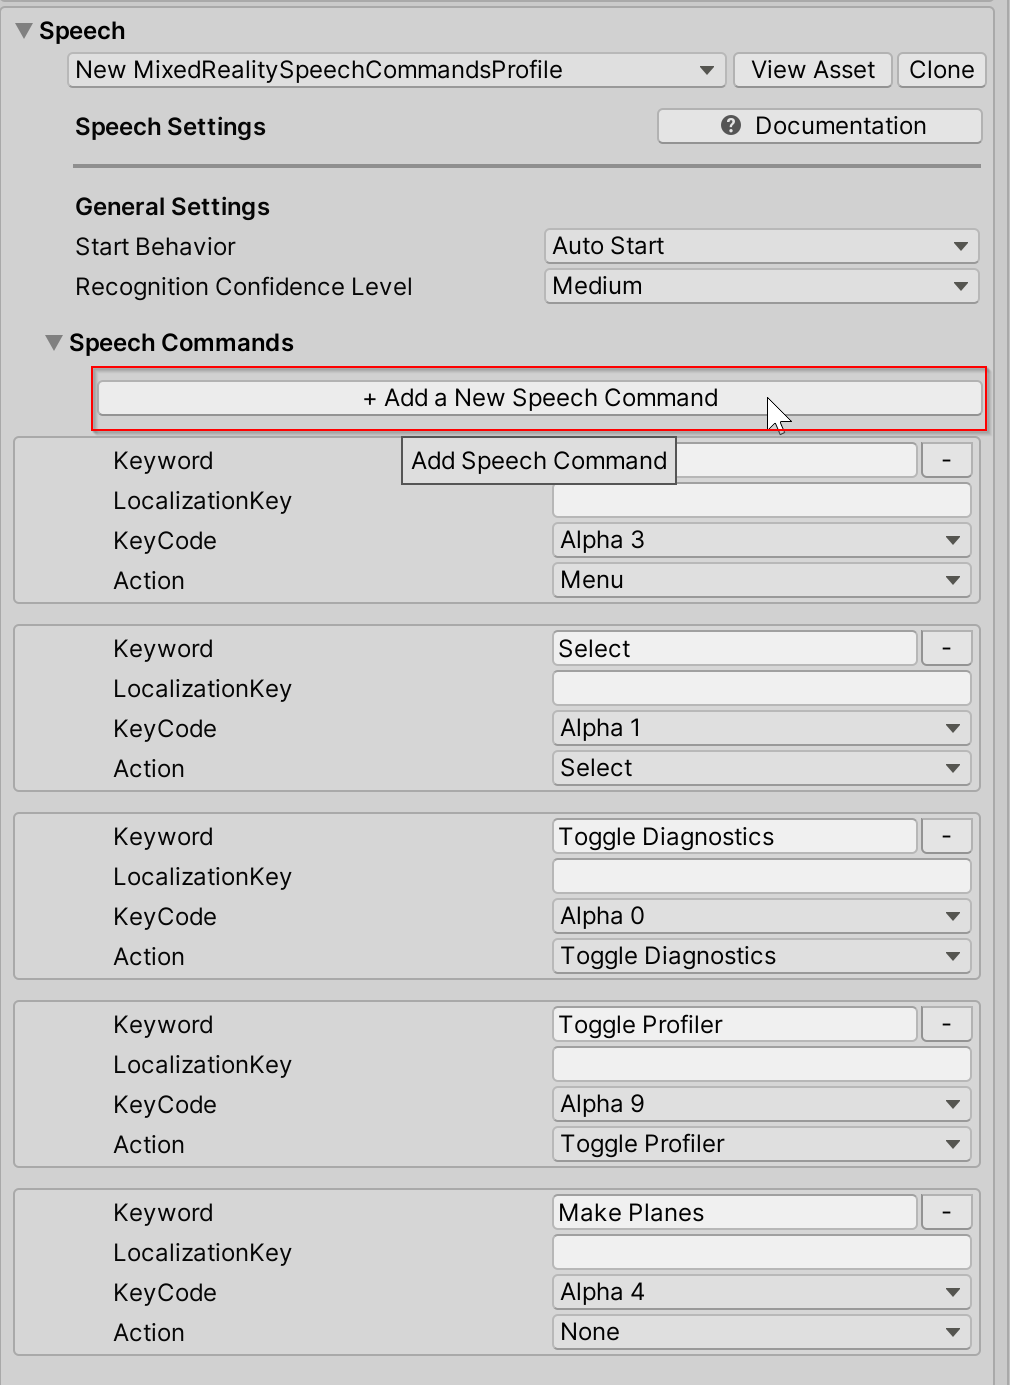Click LocalizationKey field under Make Planes
This screenshot has width=1010, height=1385.
pyautogui.click(x=762, y=1252)
